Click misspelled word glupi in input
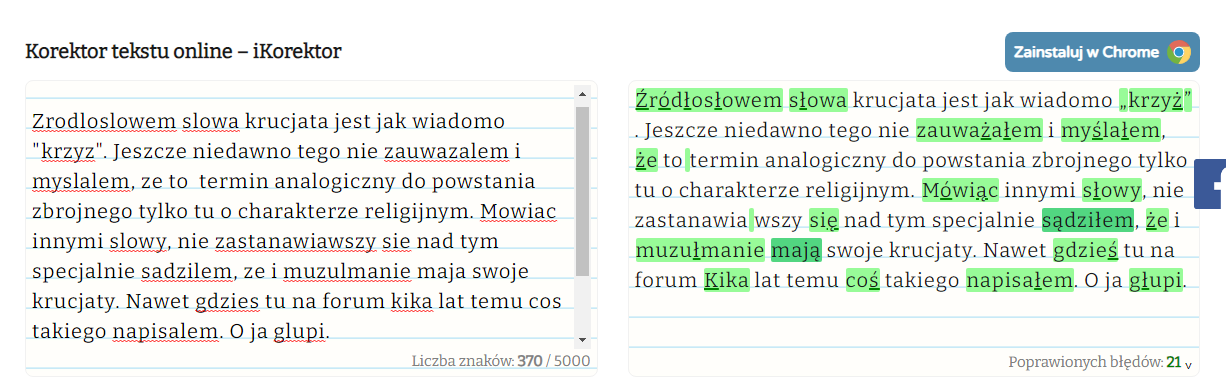This screenshot has width=1226, height=381. tap(299, 330)
